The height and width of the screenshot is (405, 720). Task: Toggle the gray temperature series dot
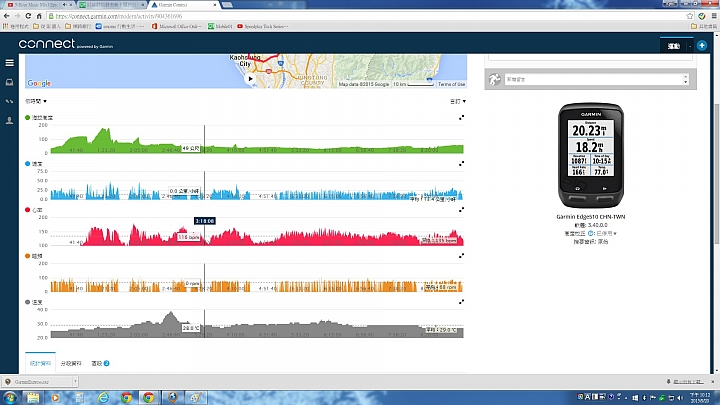pos(28,302)
